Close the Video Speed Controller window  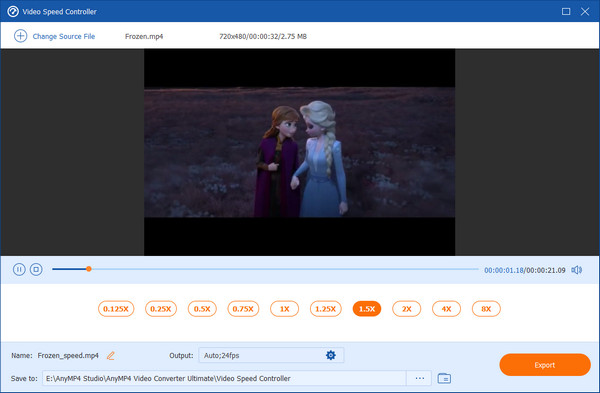coord(585,11)
